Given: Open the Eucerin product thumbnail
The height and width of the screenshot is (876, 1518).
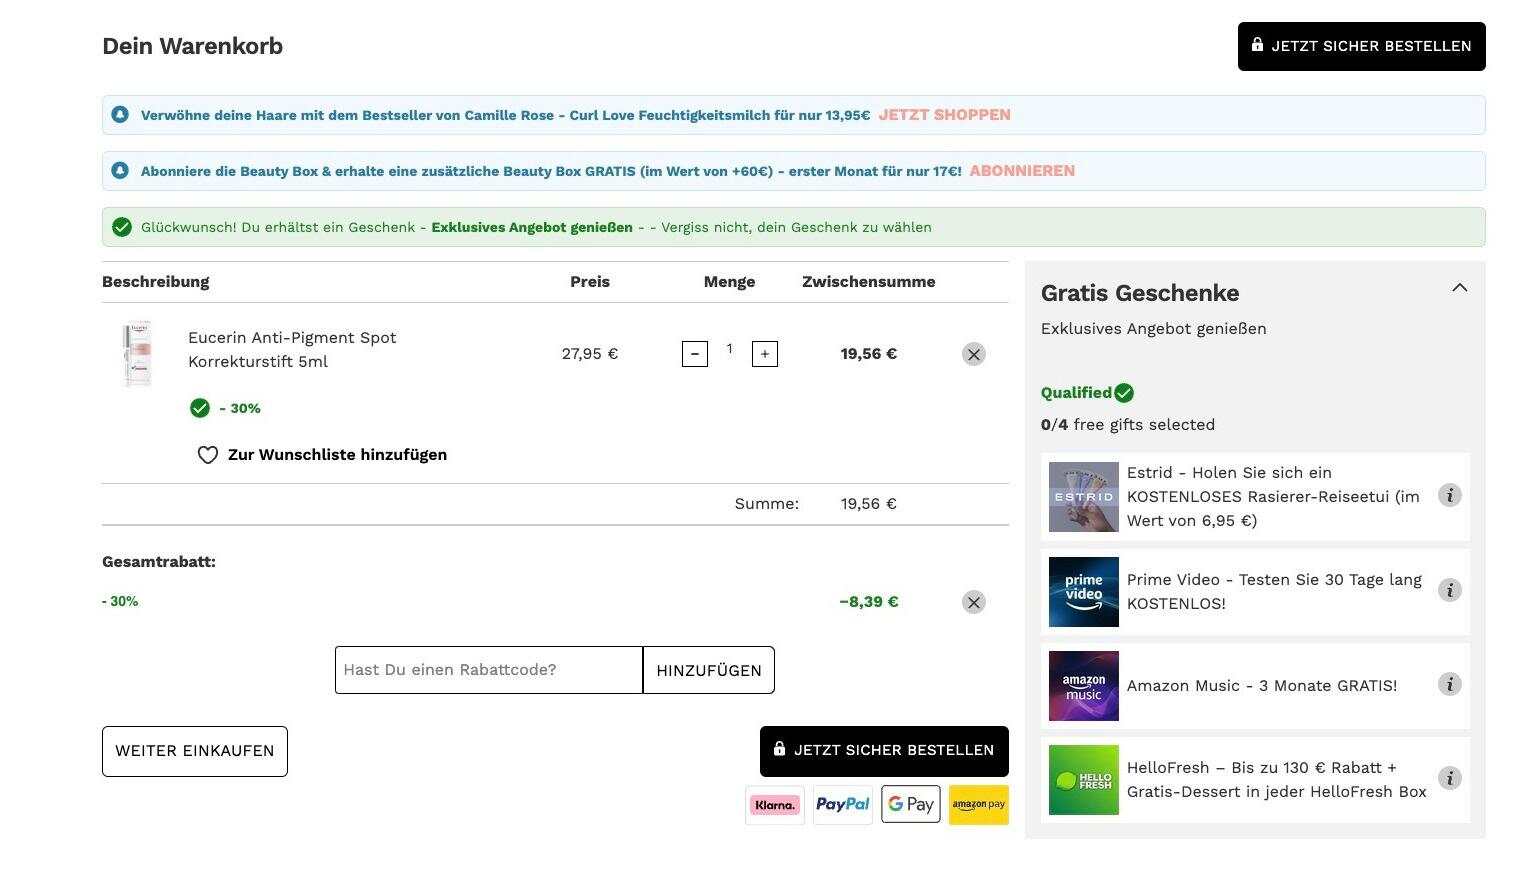Looking at the screenshot, I should tap(138, 354).
